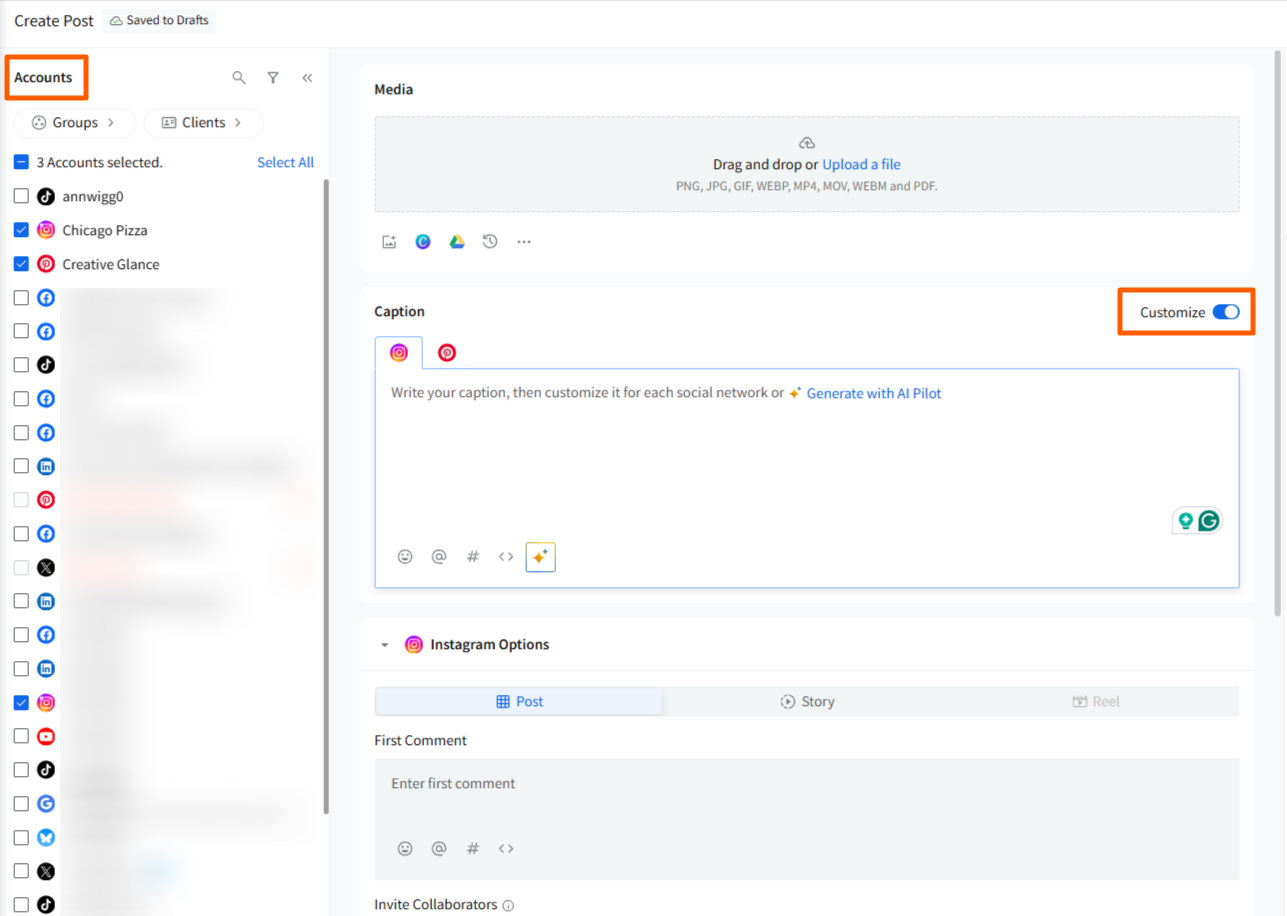The width and height of the screenshot is (1287, 916).
Task: Insert code snippet in First Comment field
Action: [x=506, y=848]
